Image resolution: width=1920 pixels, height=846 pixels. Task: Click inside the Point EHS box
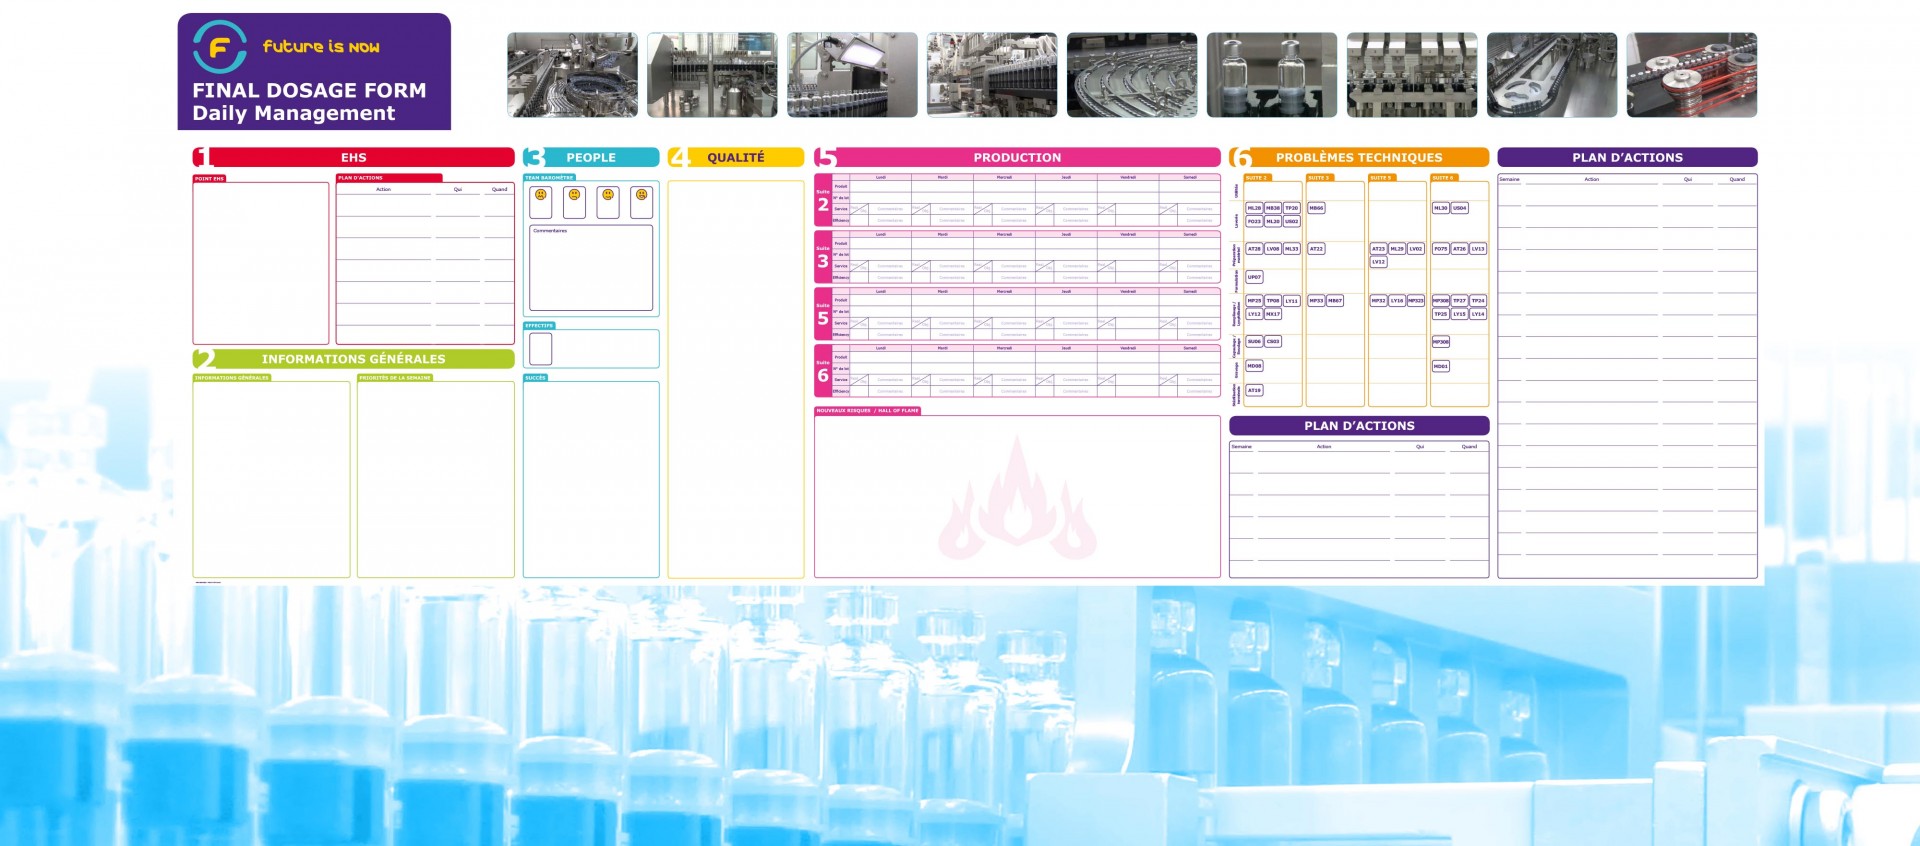261,264
